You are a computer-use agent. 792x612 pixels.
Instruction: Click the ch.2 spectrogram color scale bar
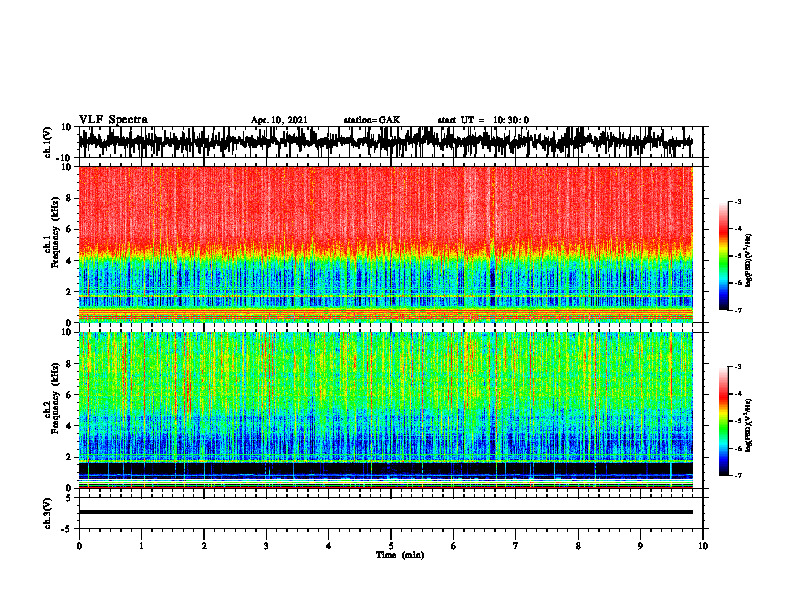coord(723,421)
